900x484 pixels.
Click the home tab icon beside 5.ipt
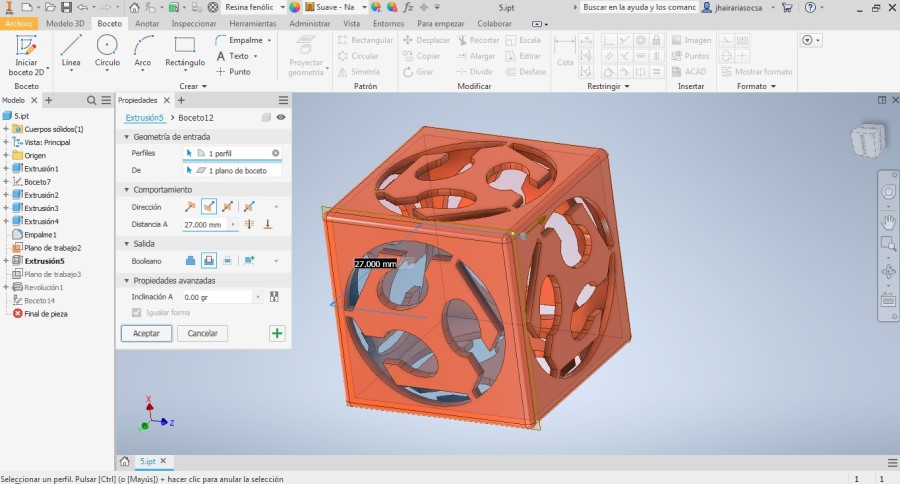[x=125, y=461]
